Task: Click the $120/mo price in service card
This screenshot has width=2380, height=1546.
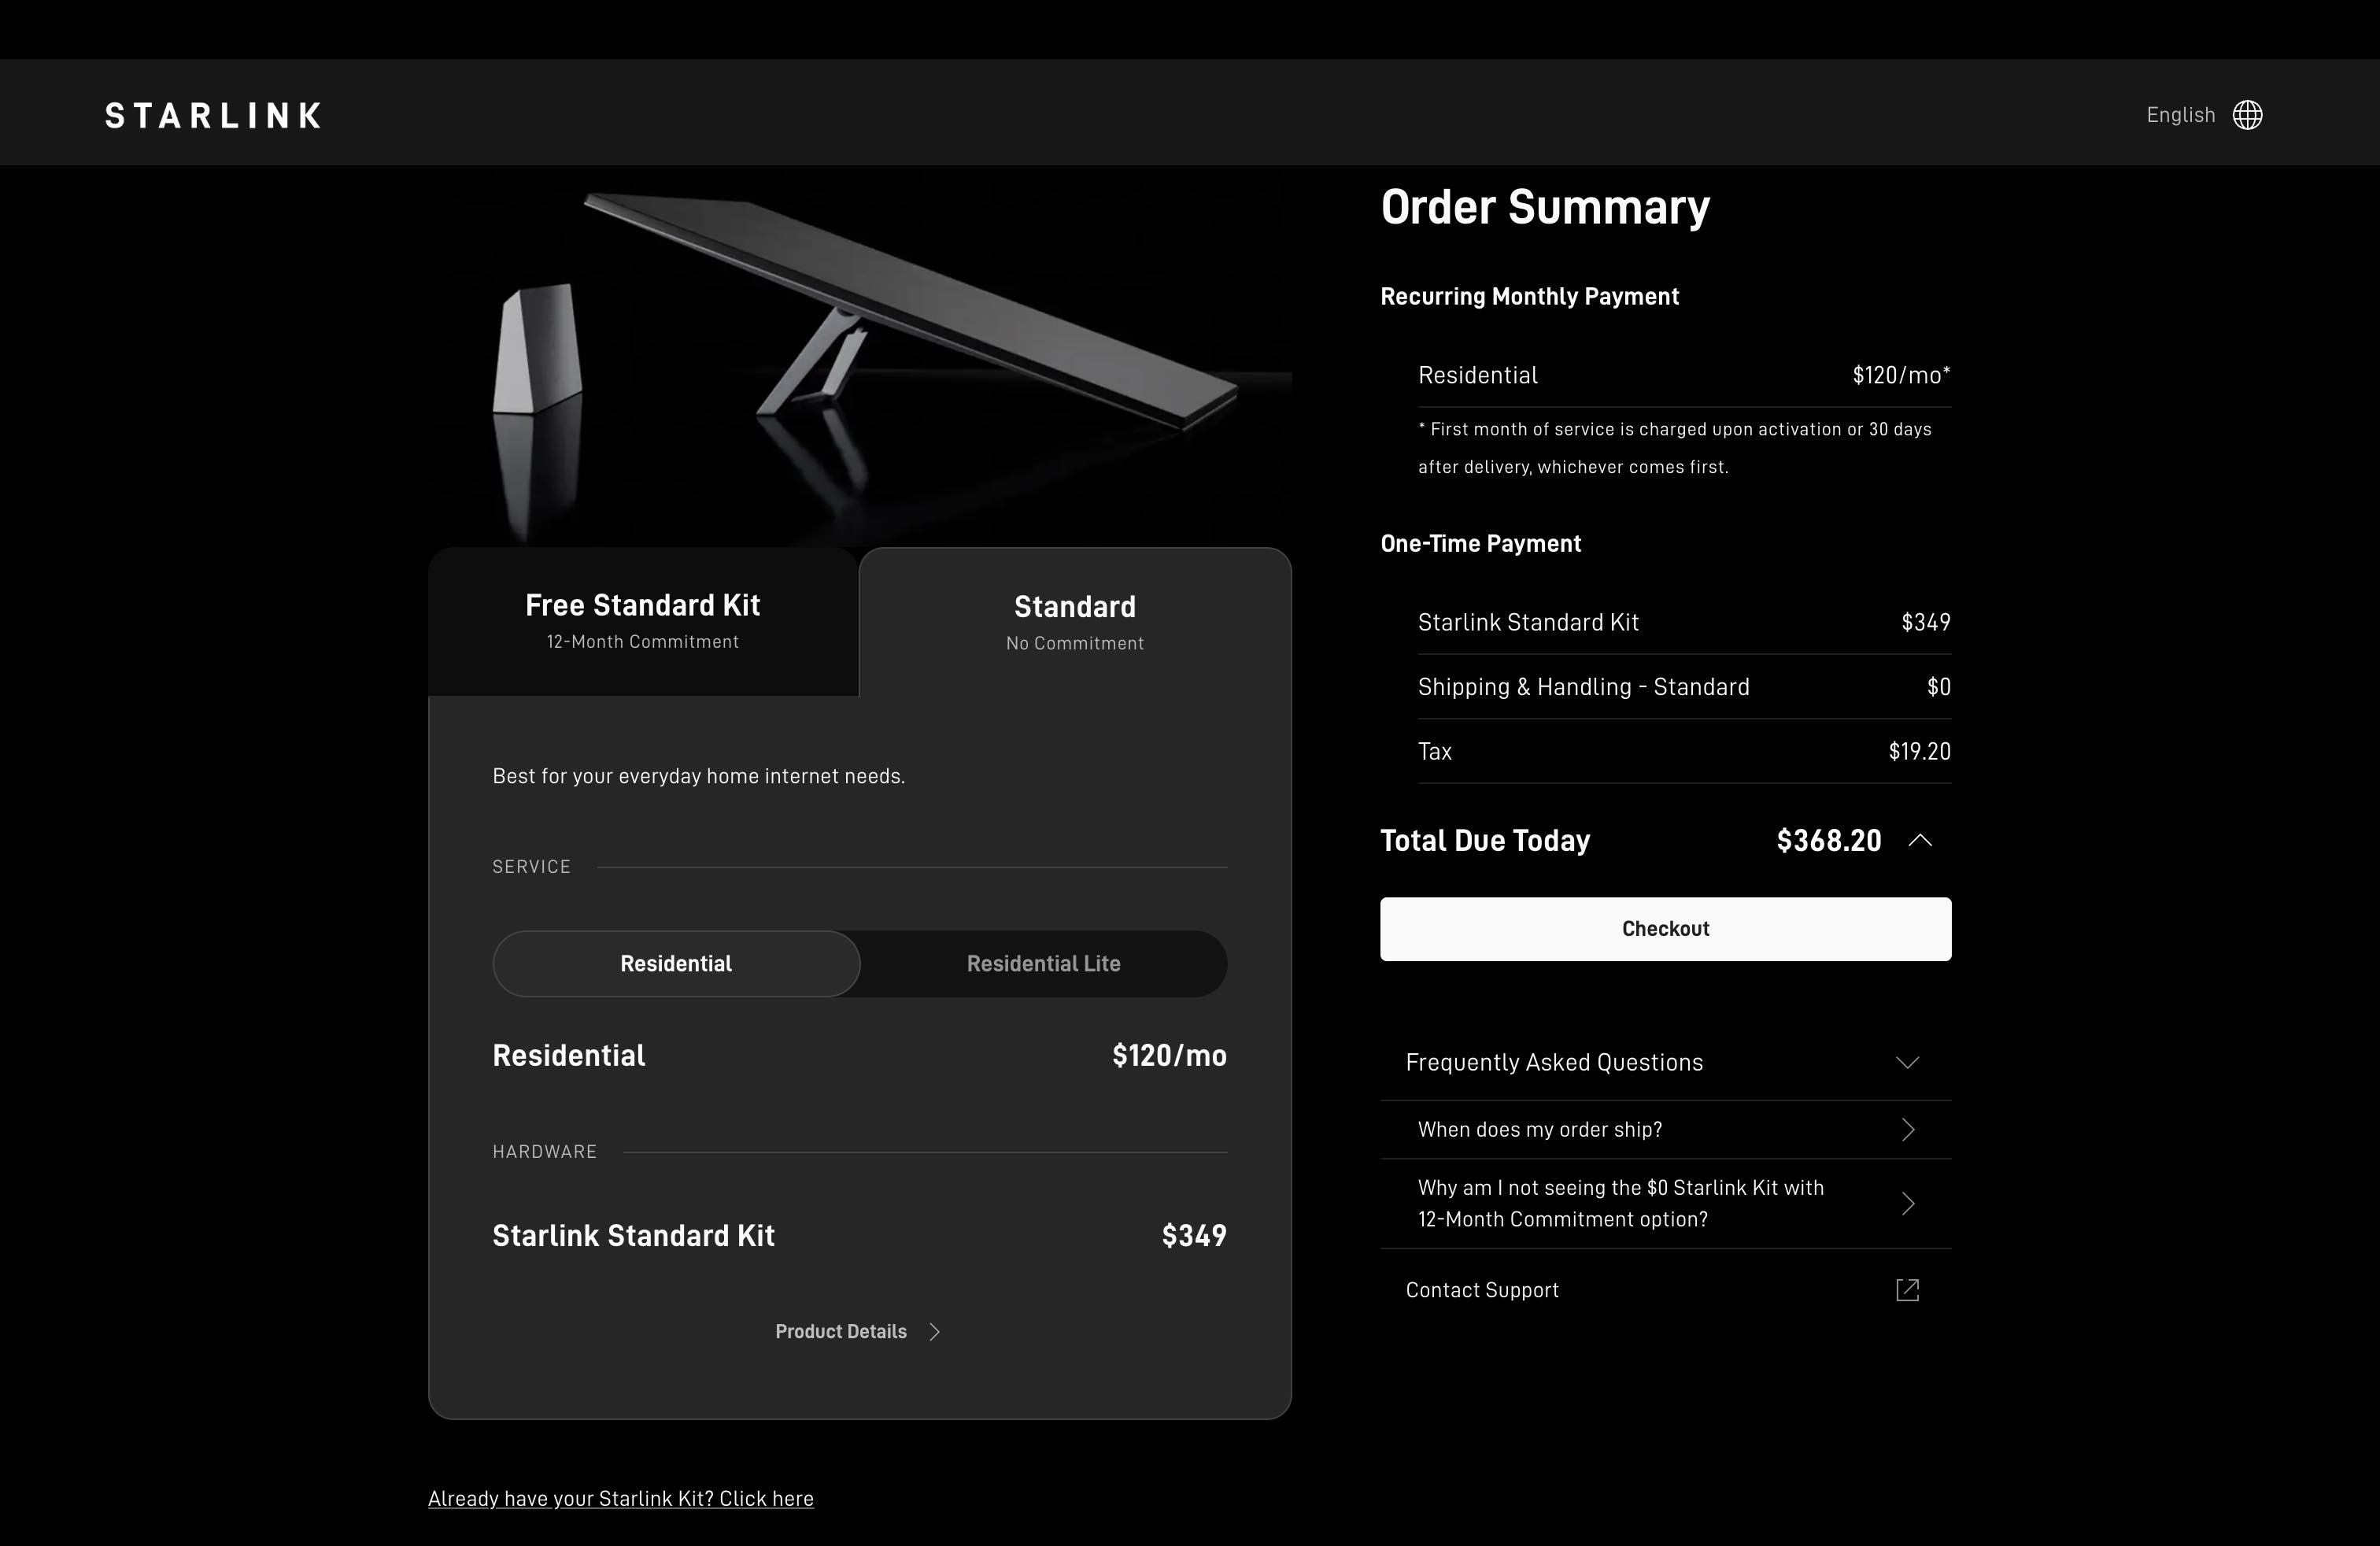Action: pos(1169,1055)
